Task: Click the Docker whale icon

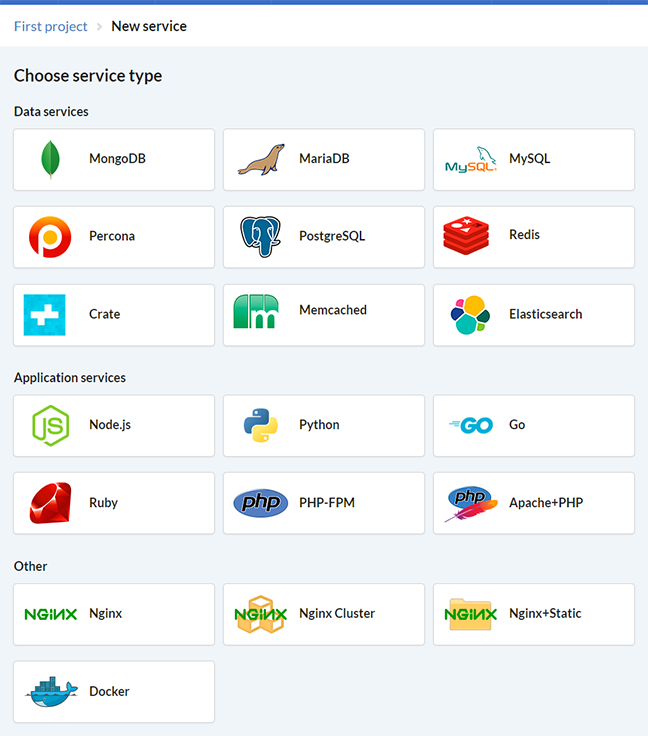Action: pos(50,691)
